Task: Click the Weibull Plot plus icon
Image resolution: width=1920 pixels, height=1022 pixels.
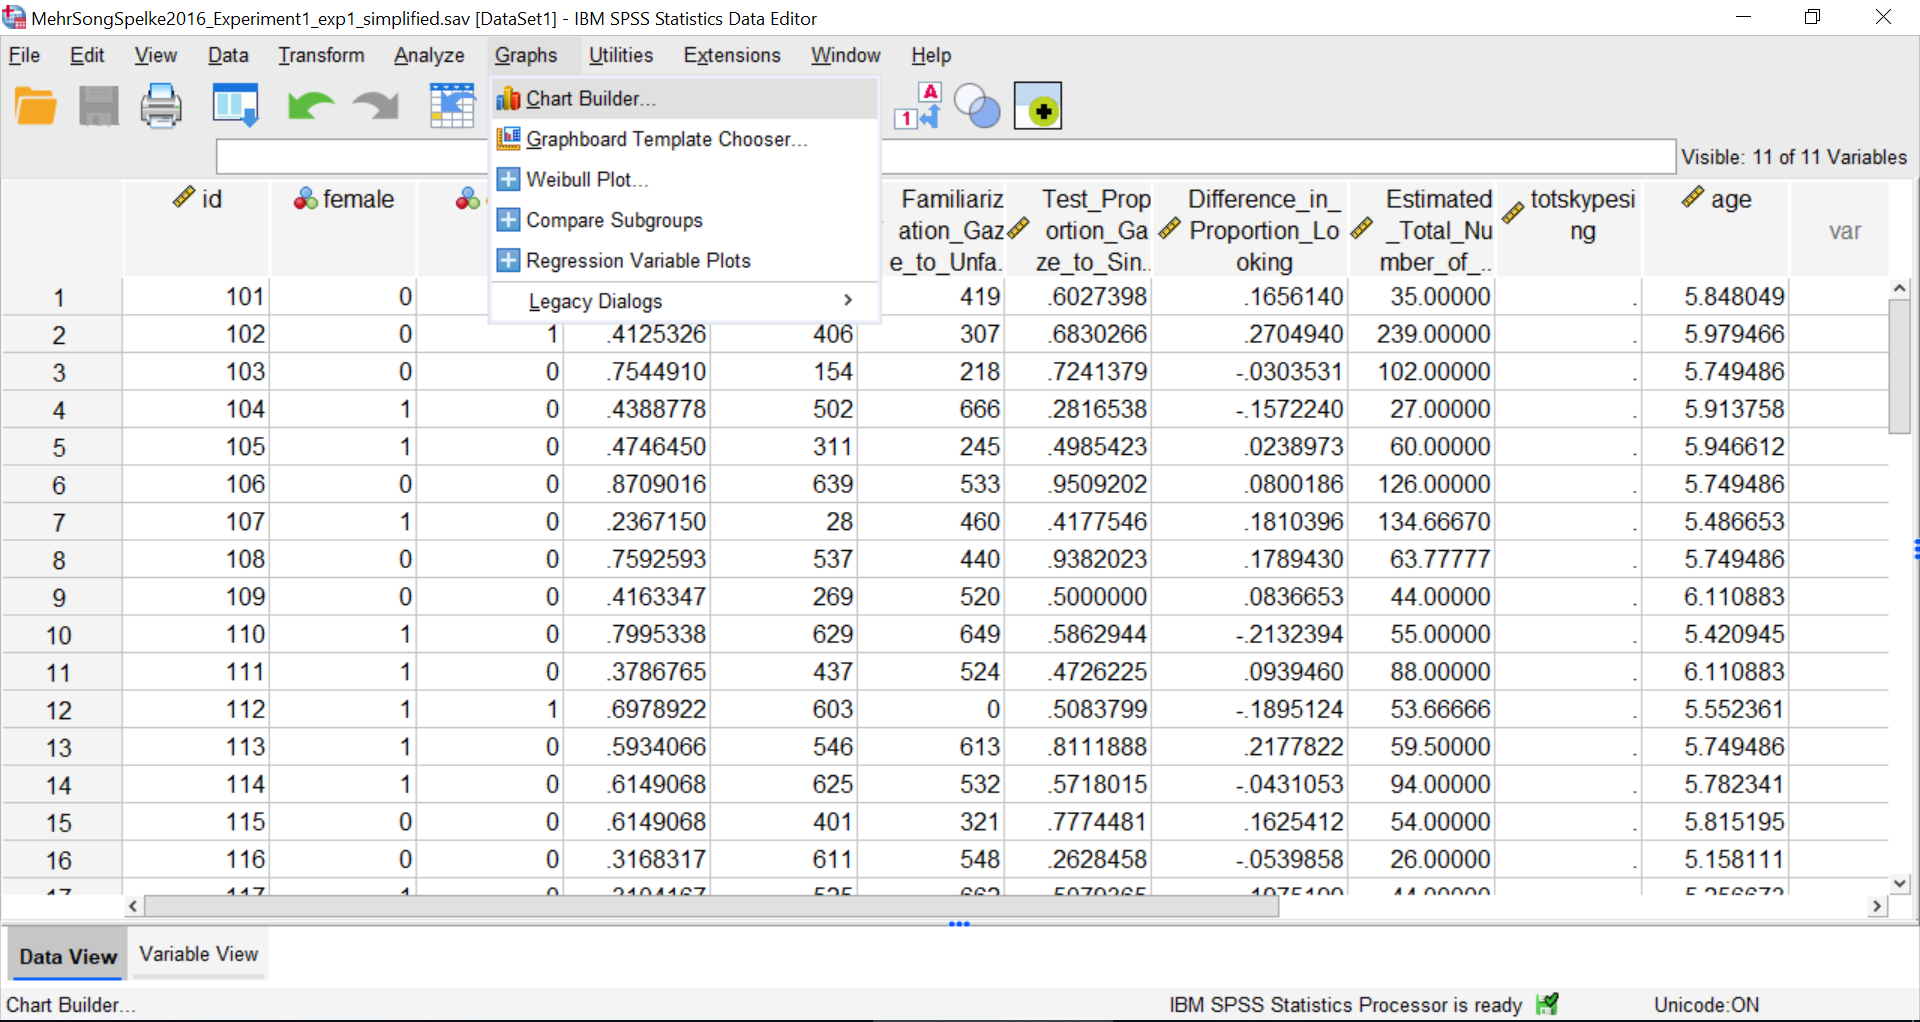Action: [508, 179]
